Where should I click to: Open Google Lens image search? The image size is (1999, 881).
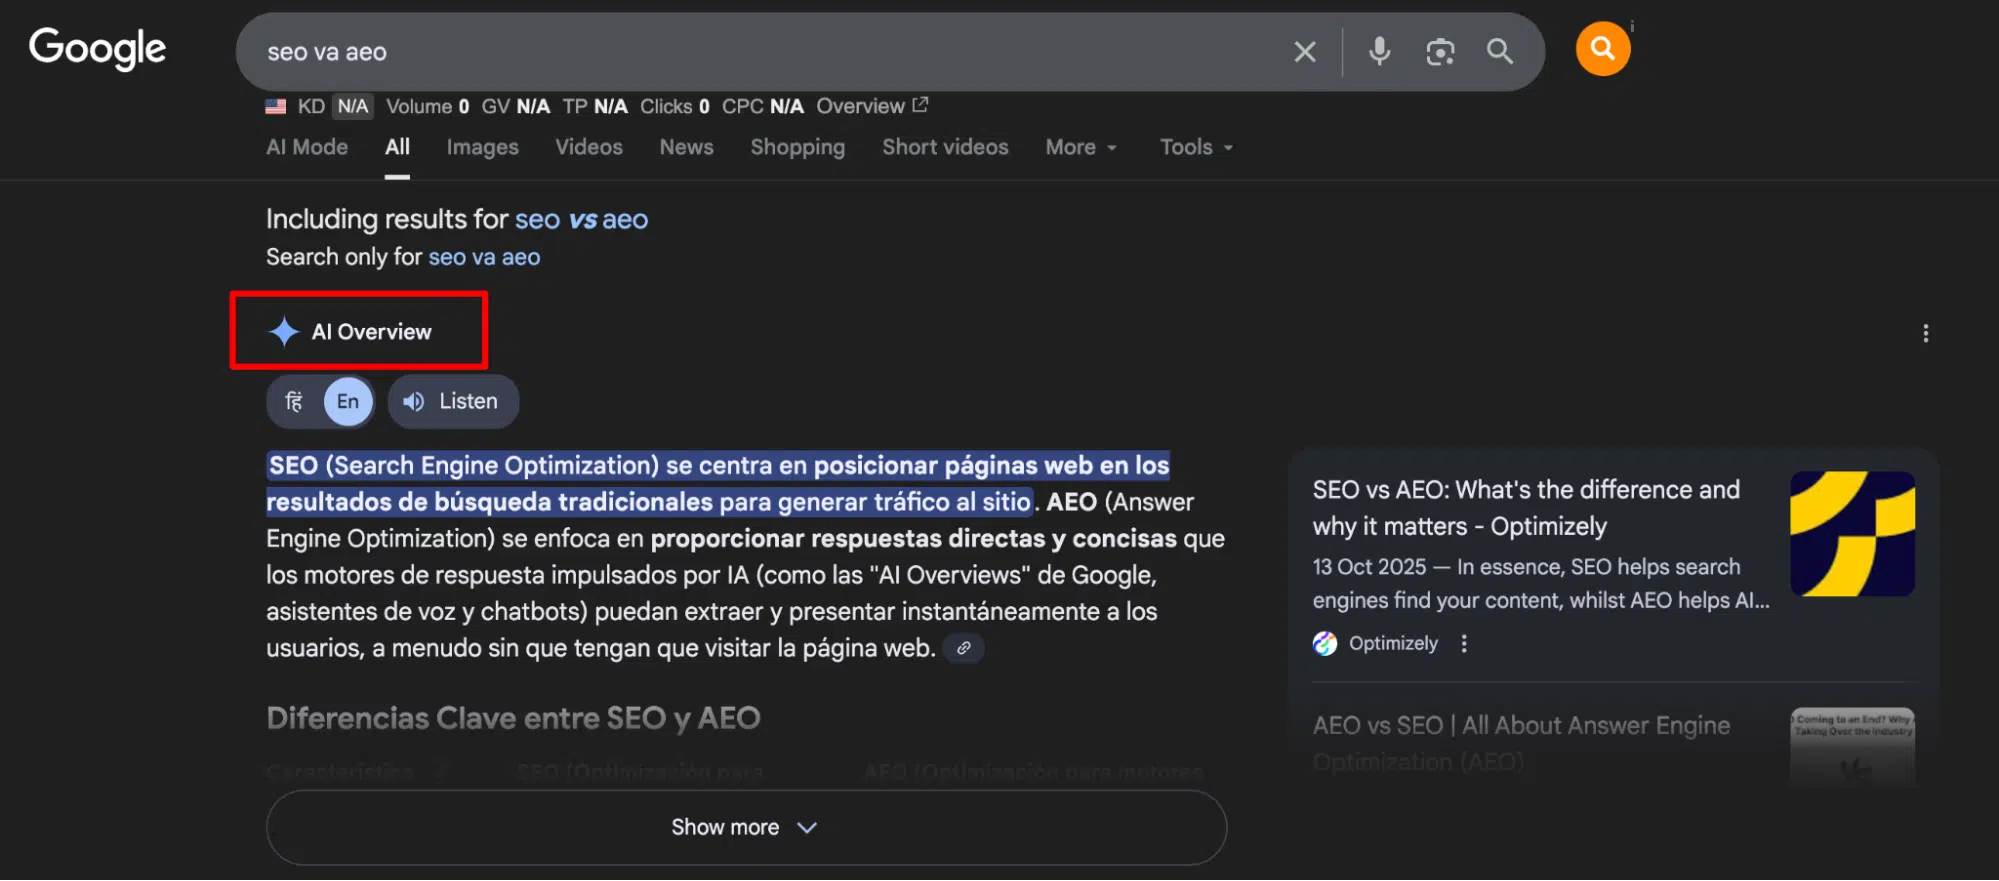(x=1439, y=52)
